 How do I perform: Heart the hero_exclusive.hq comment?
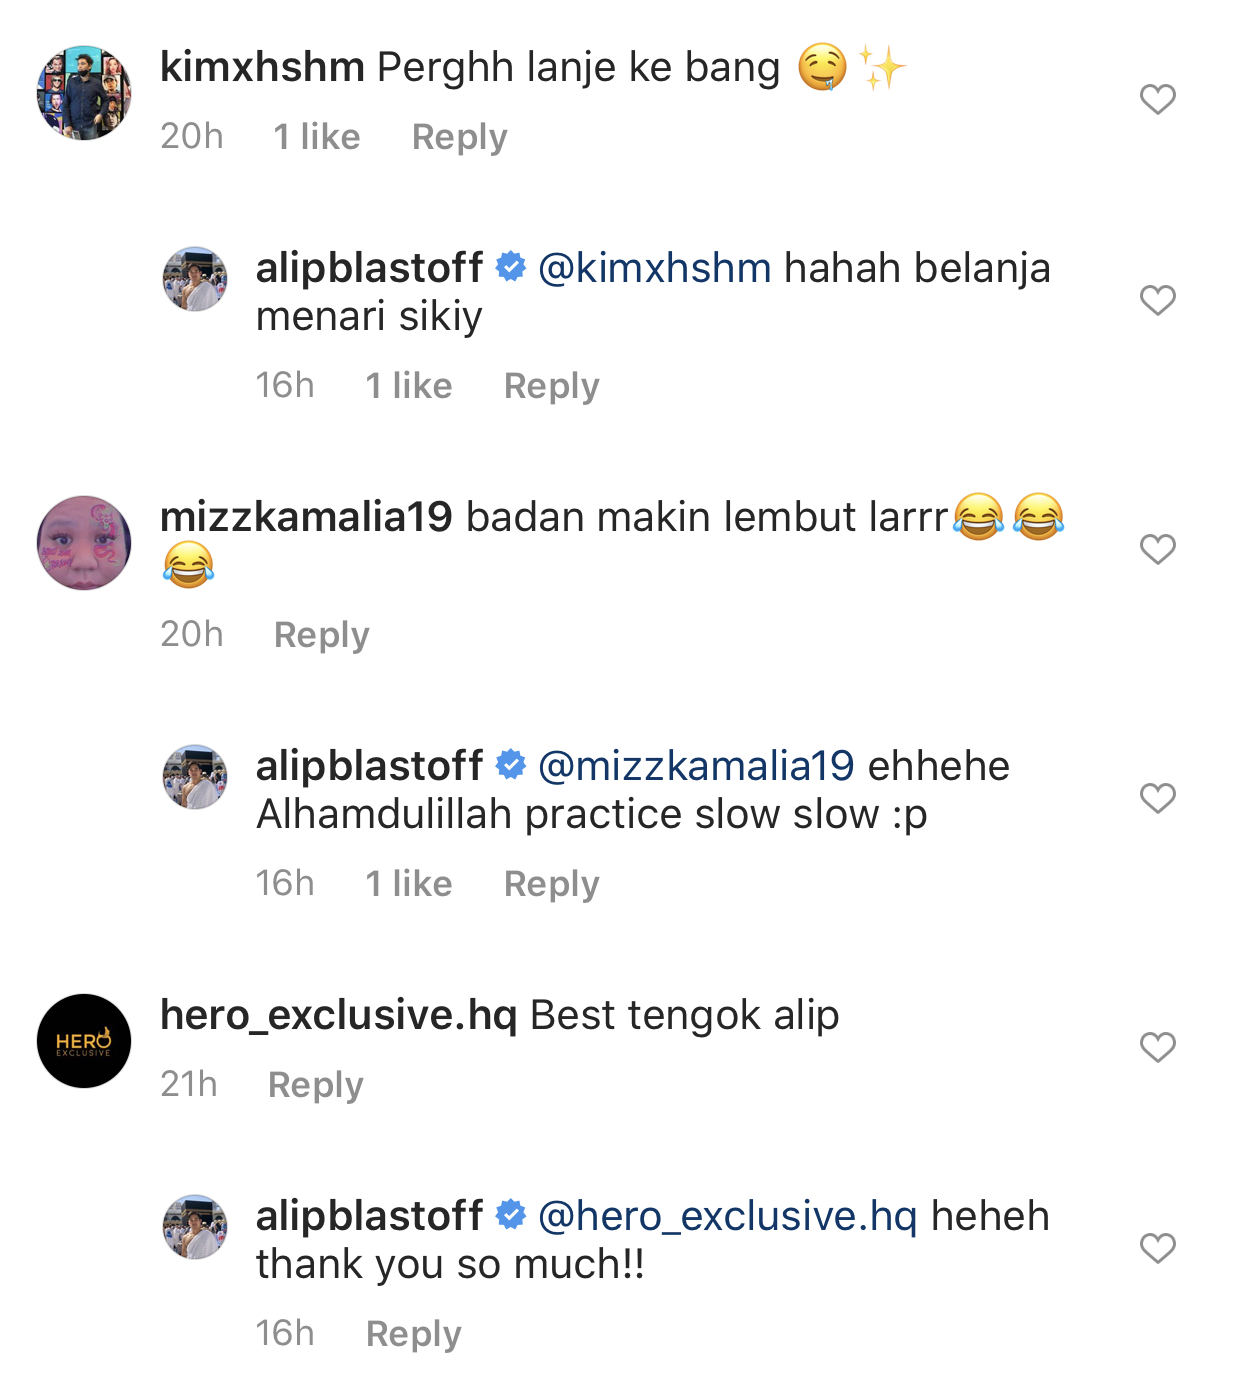click(1157, 1047)
